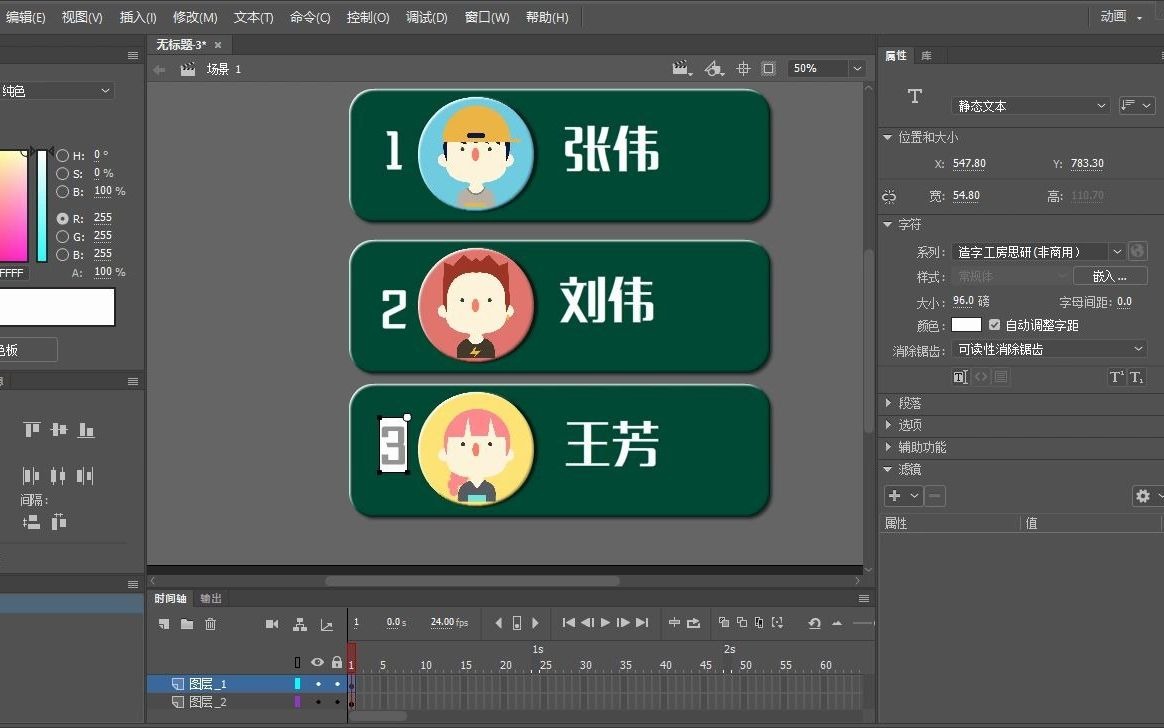Click the Add Camera icon
The height and width of the screenshot is (728, 1164).
(x=272, y=623)
